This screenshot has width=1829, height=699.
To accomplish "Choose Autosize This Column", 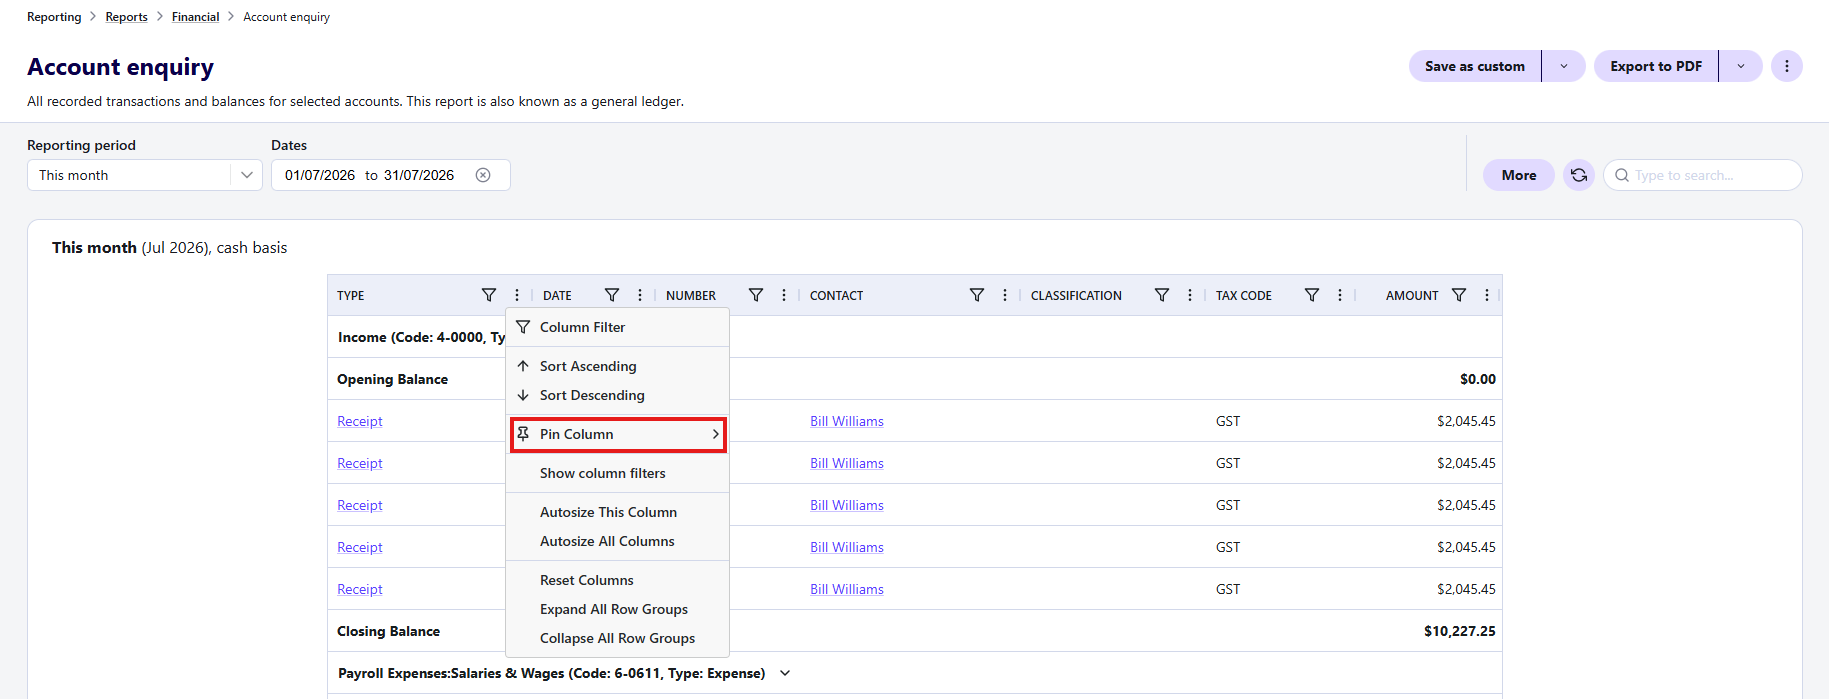I will 618,512.
